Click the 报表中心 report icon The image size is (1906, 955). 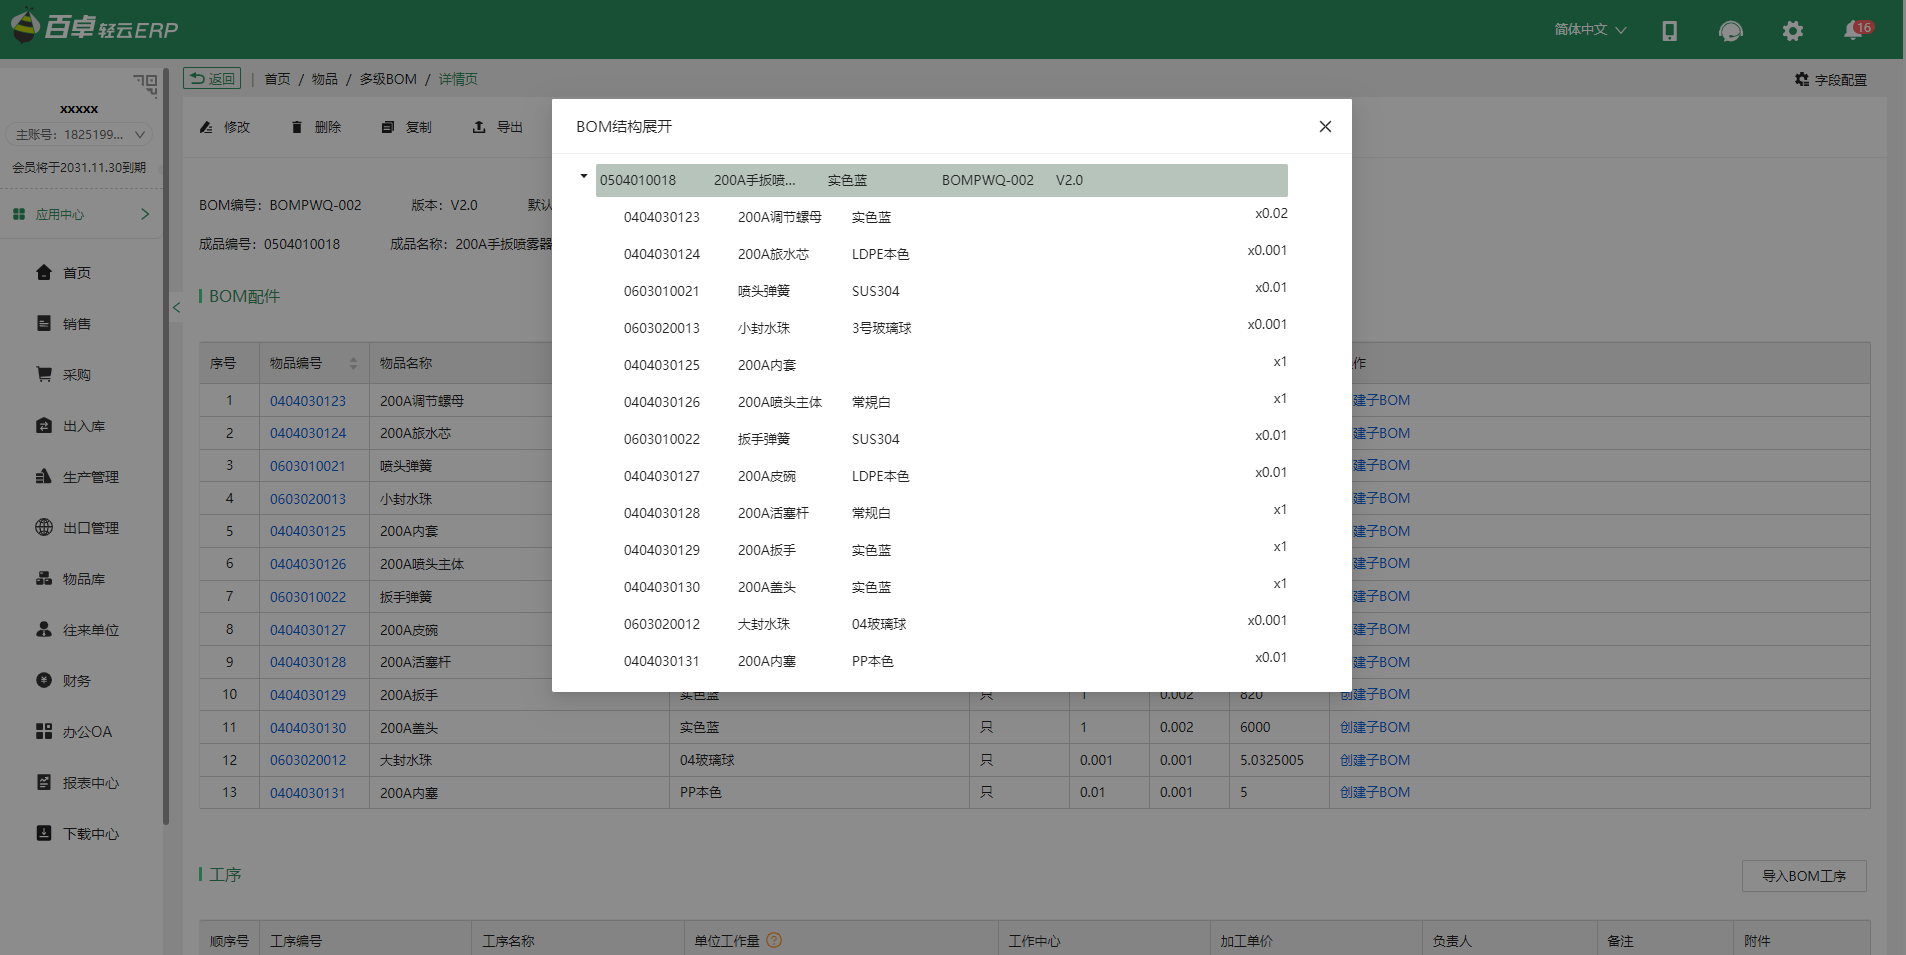coord(44,782)
